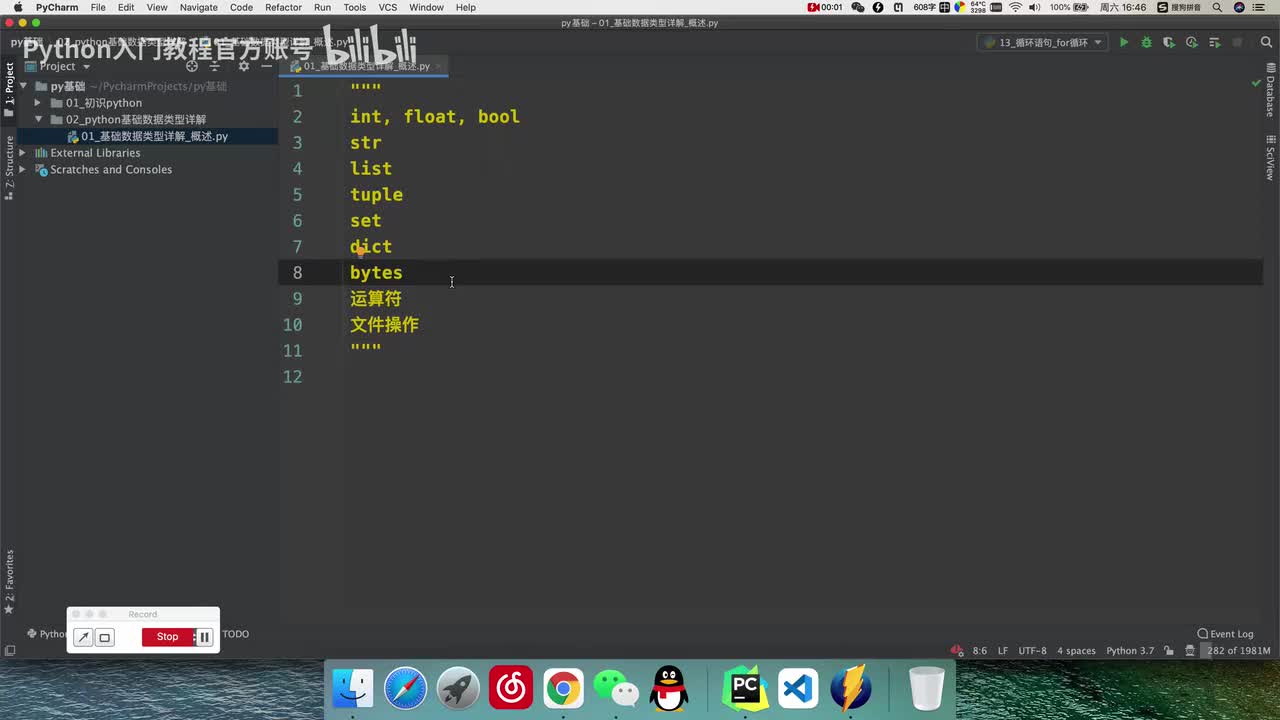Click the PyCharm application menu

57,7
